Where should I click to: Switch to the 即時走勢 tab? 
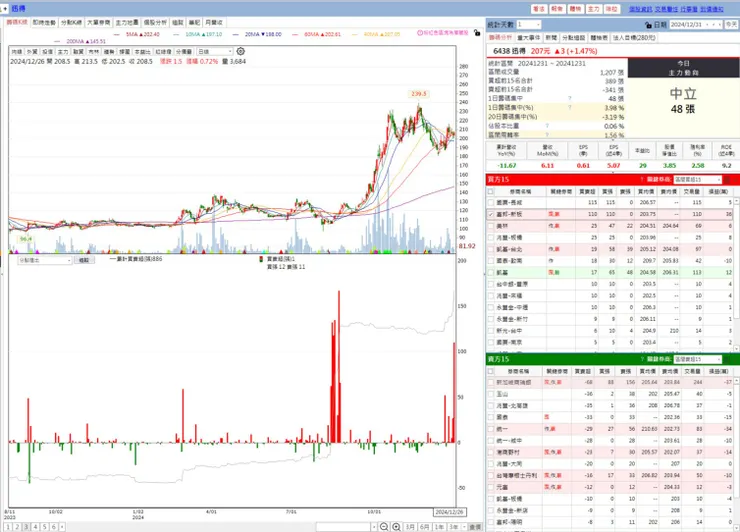[x=44, y=22]
